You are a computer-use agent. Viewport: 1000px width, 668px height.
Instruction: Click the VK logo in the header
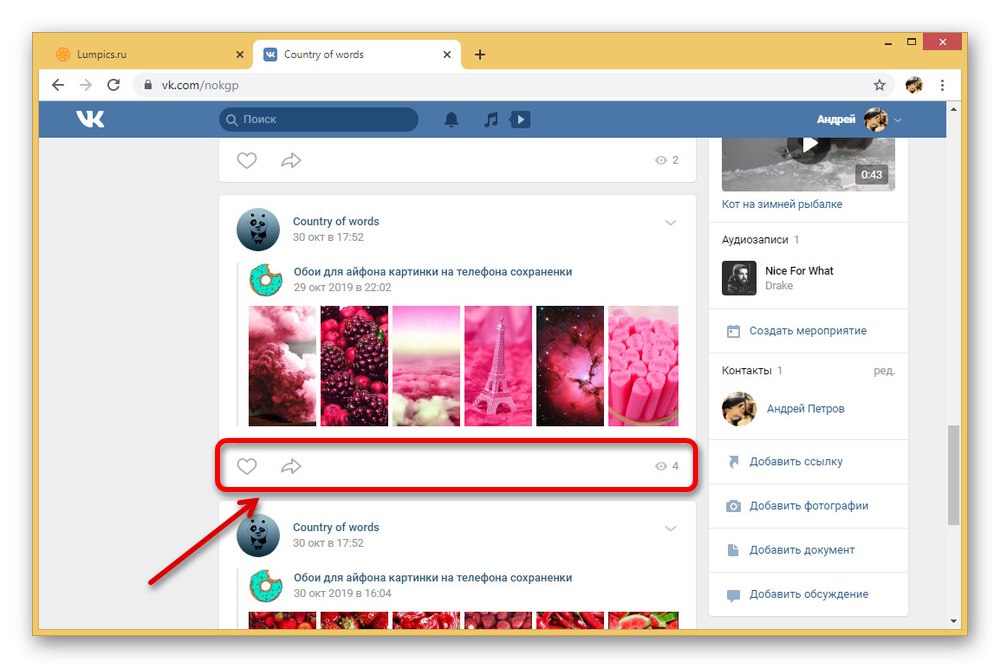pyautogui.click(x=90, y=119)
